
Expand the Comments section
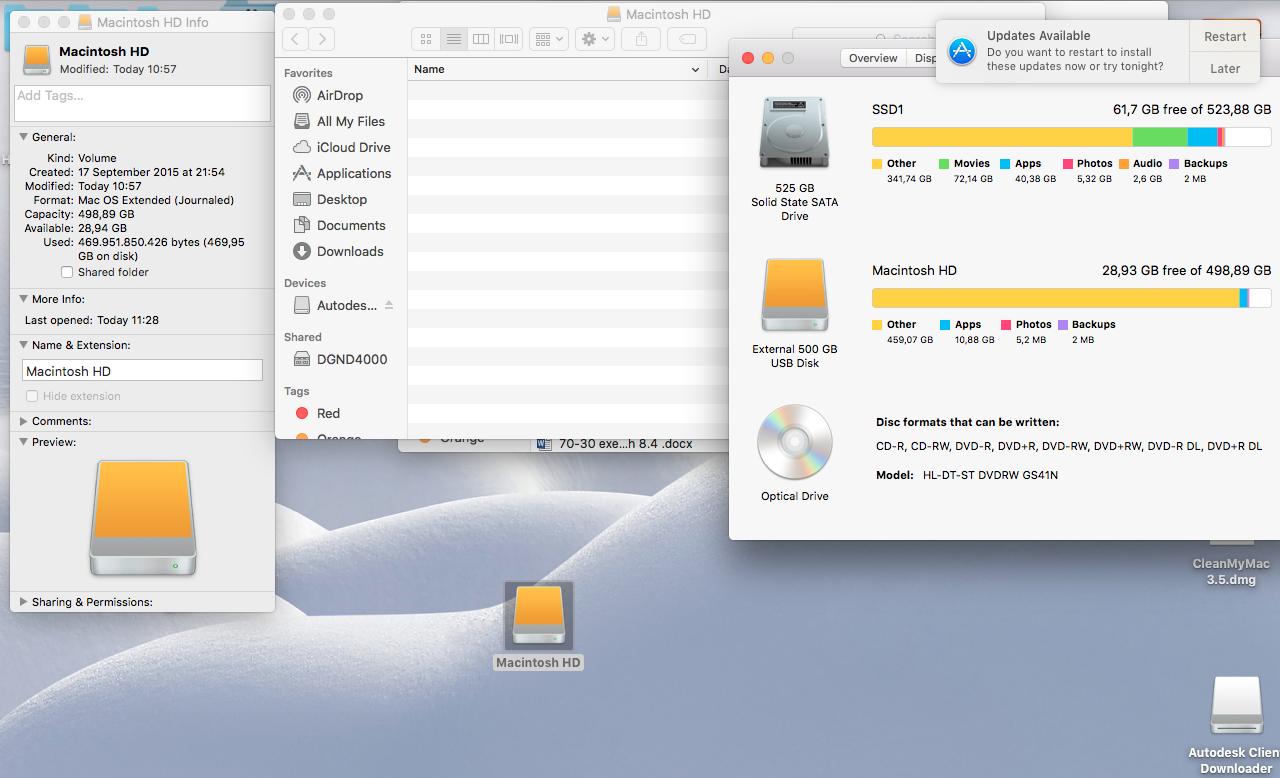[24, 421]
